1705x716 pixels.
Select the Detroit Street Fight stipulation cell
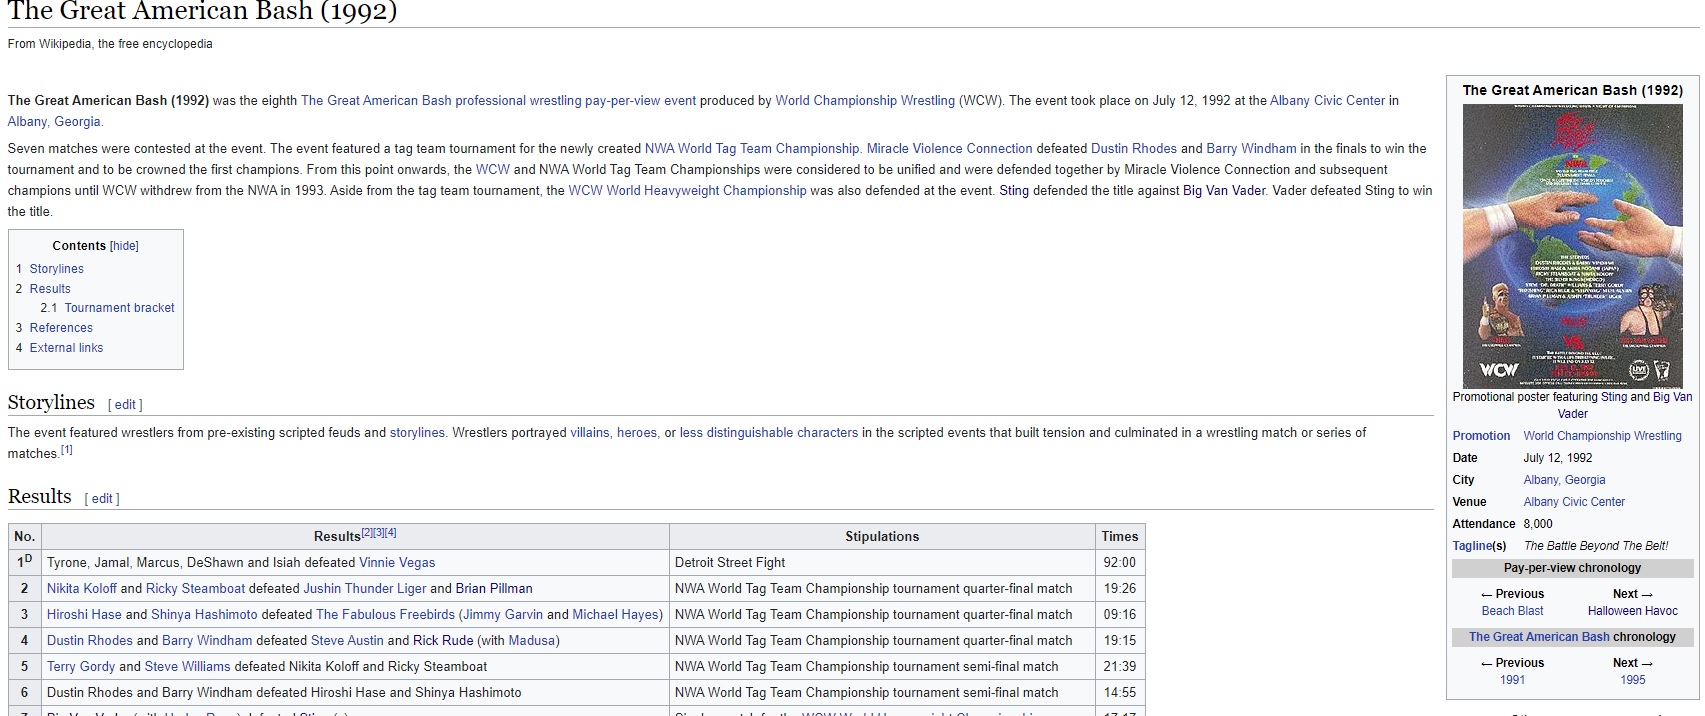click(882, 563)
